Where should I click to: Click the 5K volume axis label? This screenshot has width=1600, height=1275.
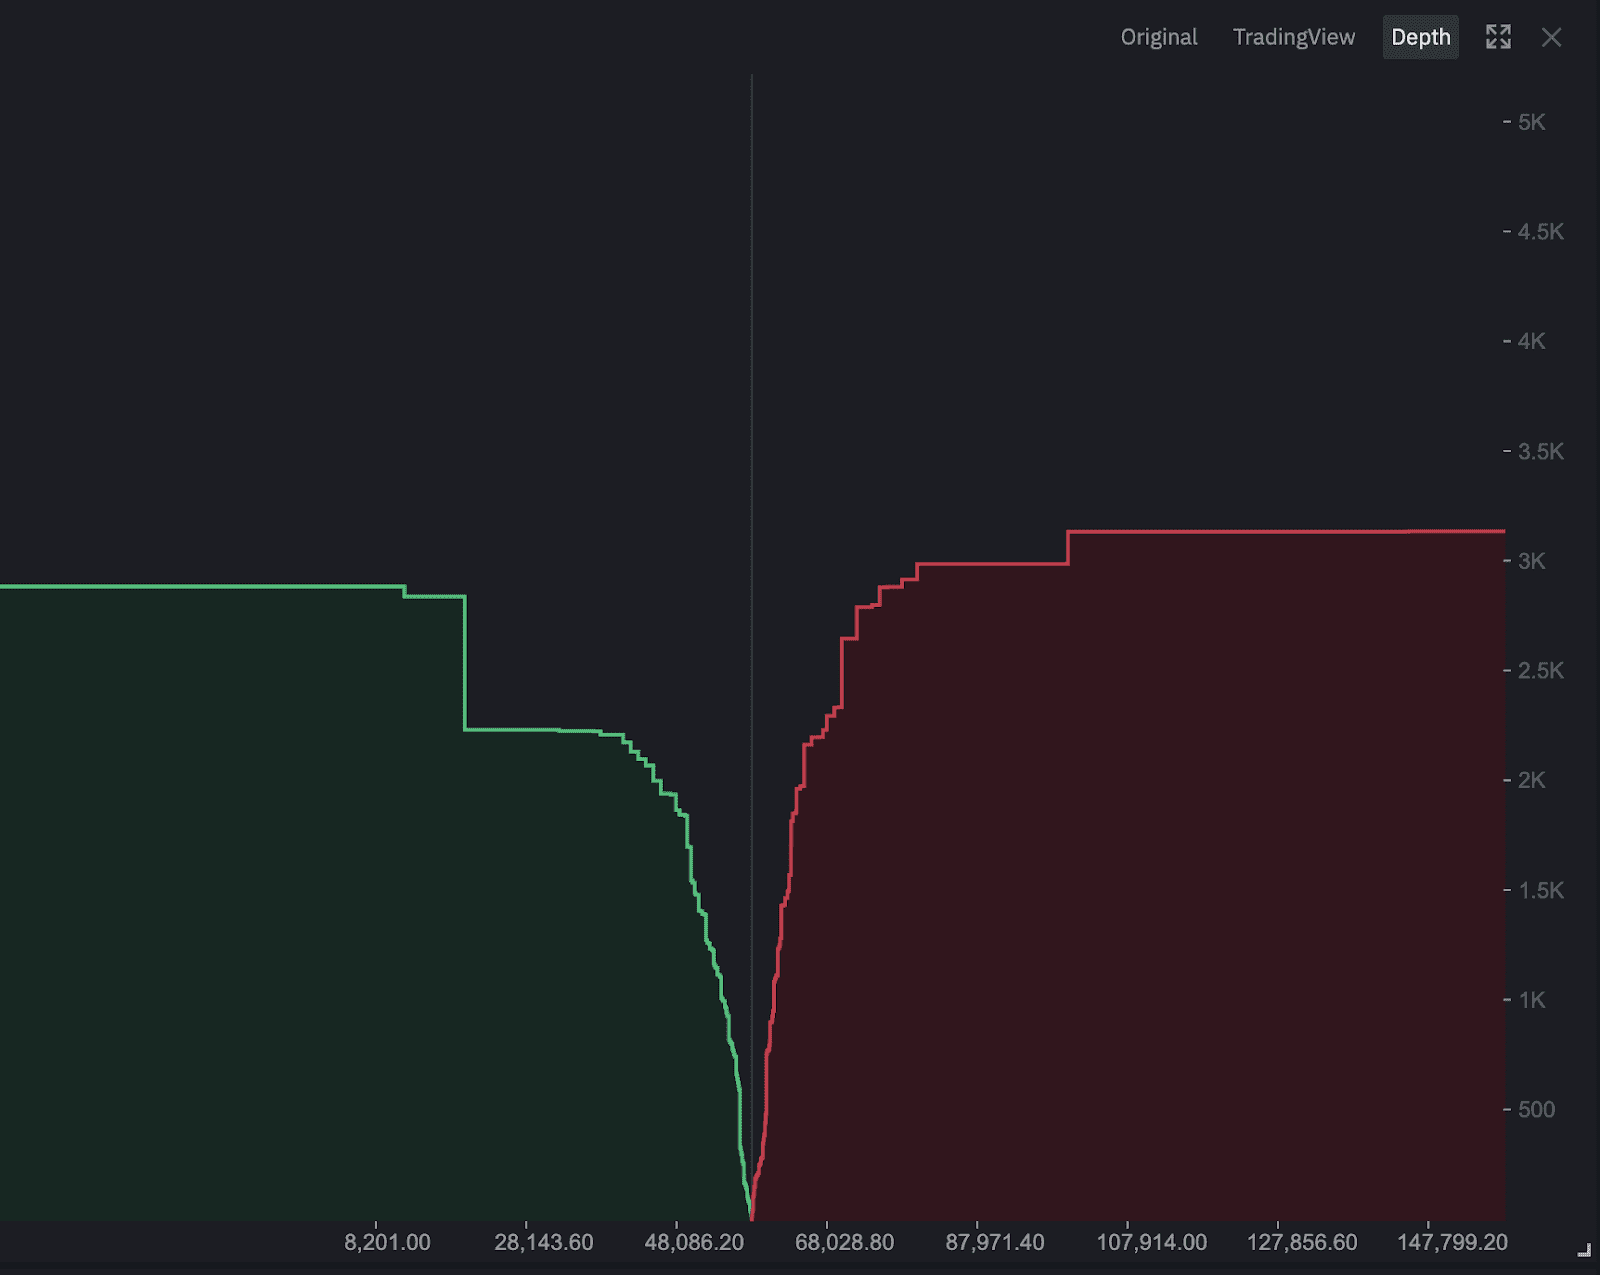[1531, 122]
